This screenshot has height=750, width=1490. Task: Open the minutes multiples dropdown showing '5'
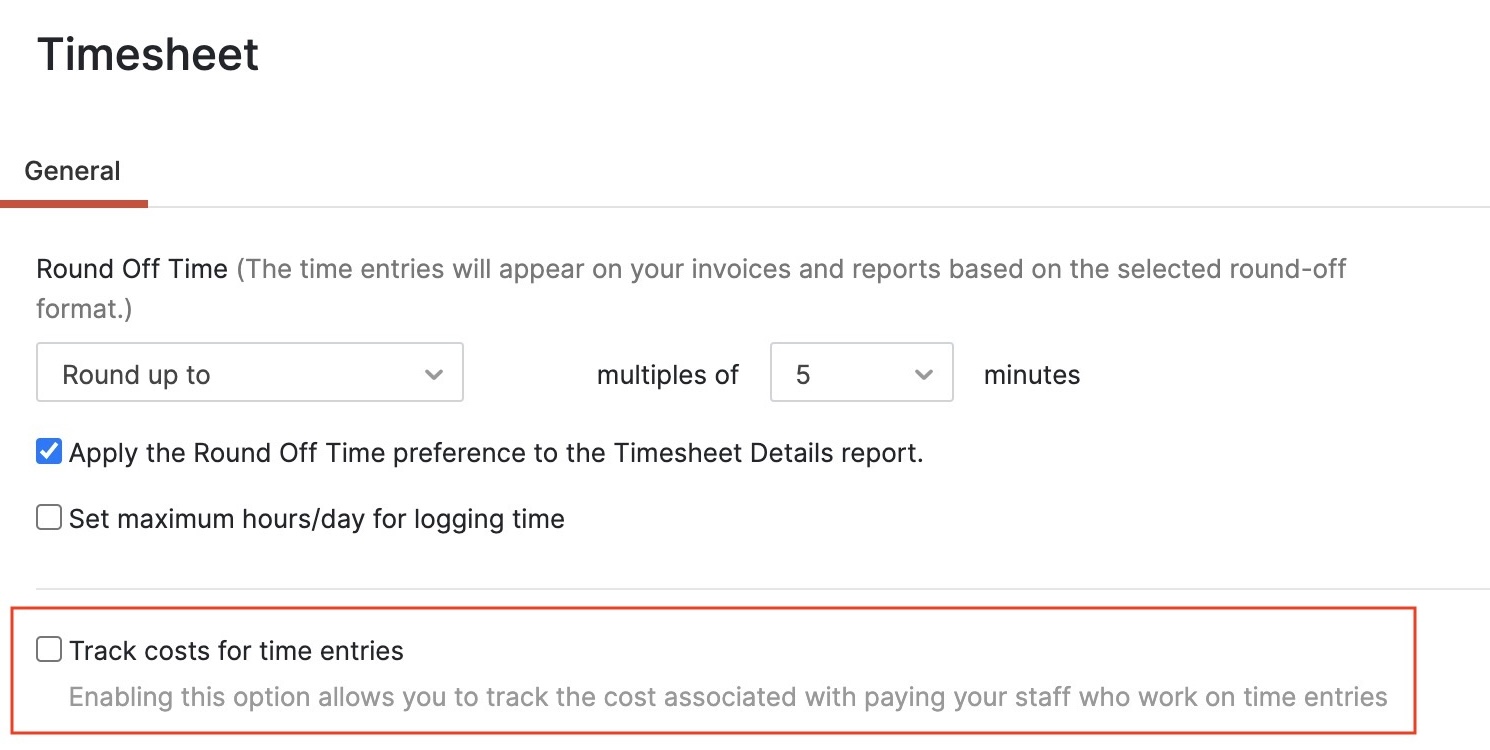pos(861,373)
